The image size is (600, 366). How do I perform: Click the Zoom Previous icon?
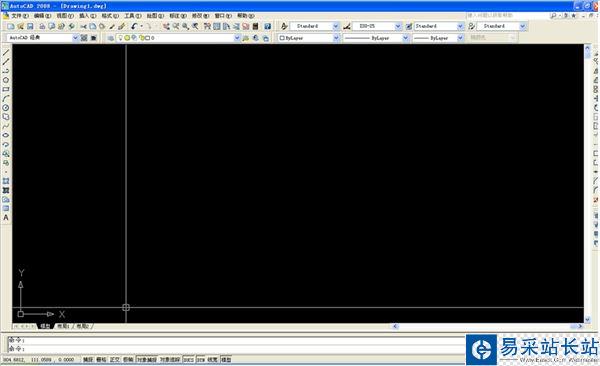coord(195,26)
